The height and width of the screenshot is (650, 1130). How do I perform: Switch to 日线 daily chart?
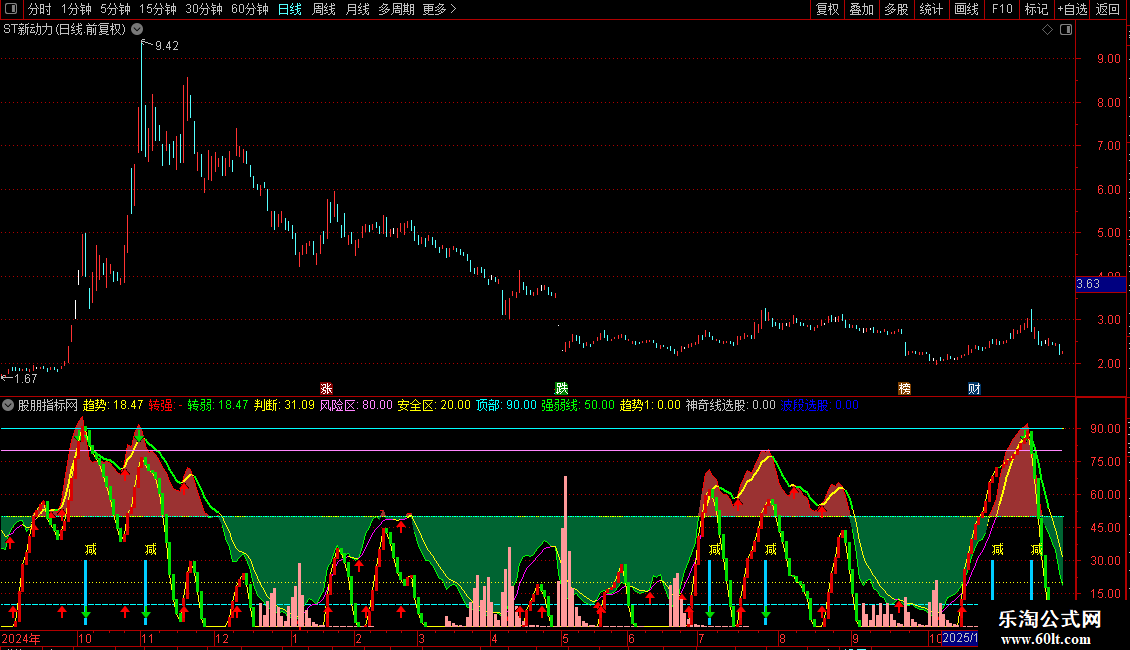(x=290, y=9)
